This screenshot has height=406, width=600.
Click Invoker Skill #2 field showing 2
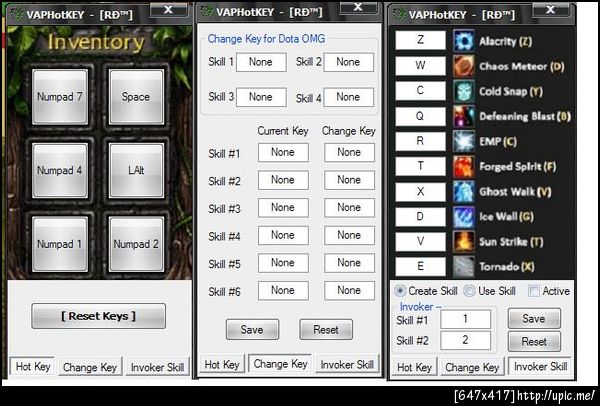[465, 340]
